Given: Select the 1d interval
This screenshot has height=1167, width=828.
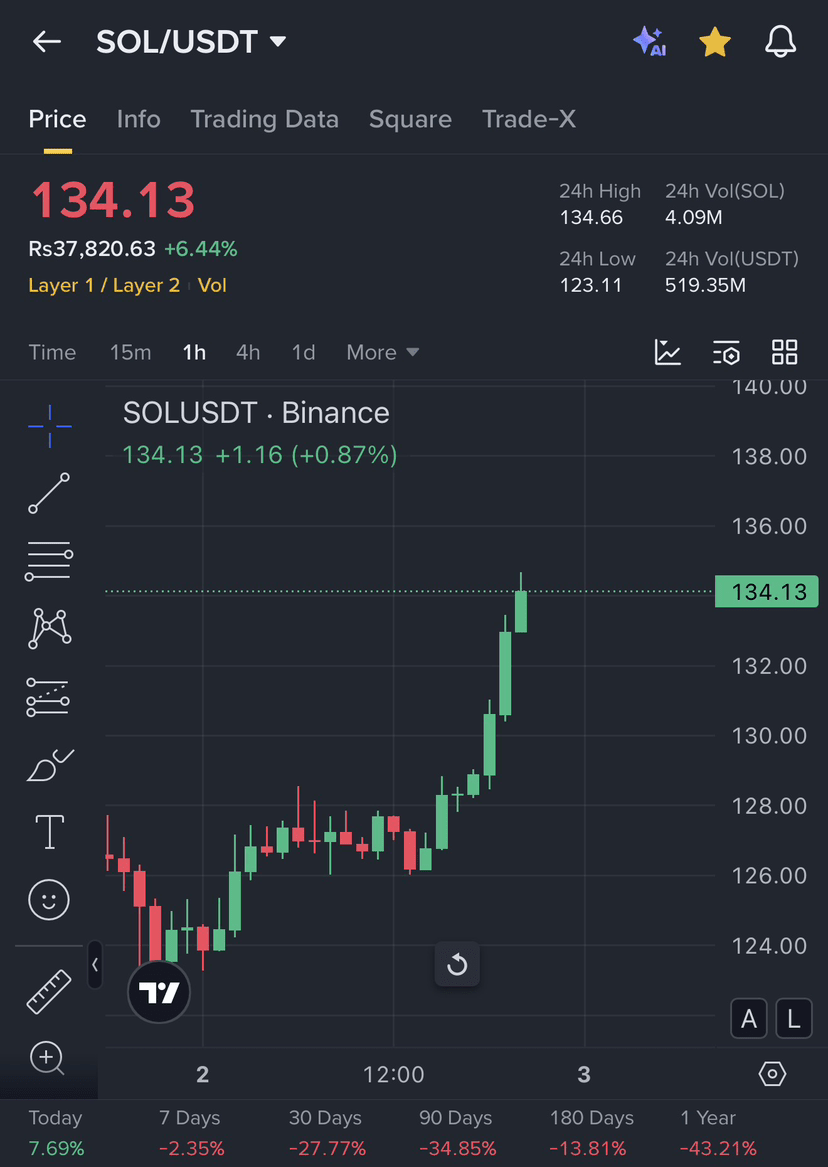Looking at the screenshot, I should point(303,352).
